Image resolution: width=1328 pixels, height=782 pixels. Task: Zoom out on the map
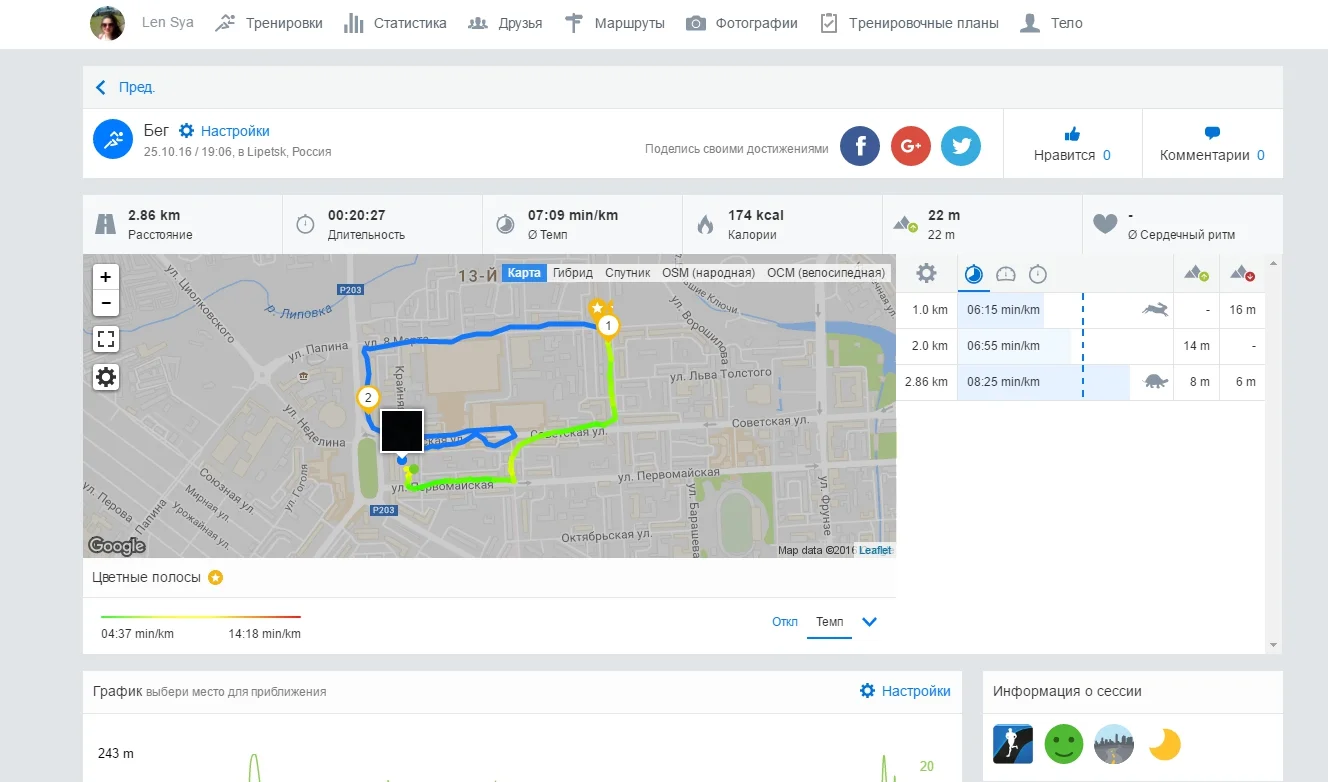click(x=106, y=303)
